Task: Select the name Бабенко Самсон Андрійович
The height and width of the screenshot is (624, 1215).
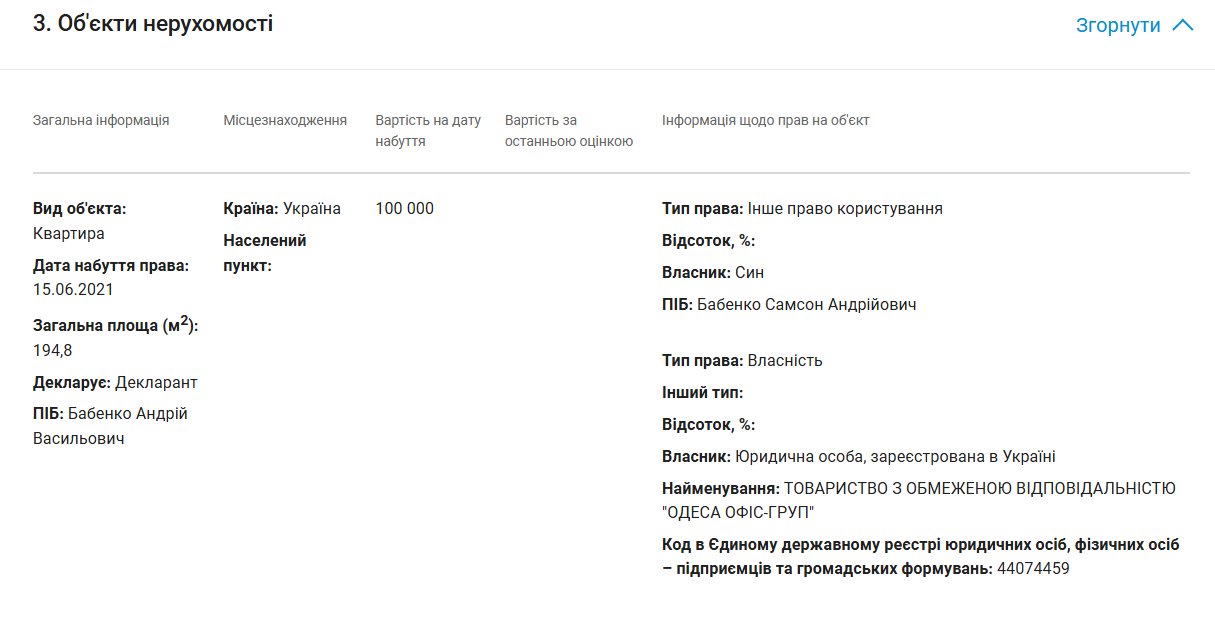Action: (x=806, y=304)
